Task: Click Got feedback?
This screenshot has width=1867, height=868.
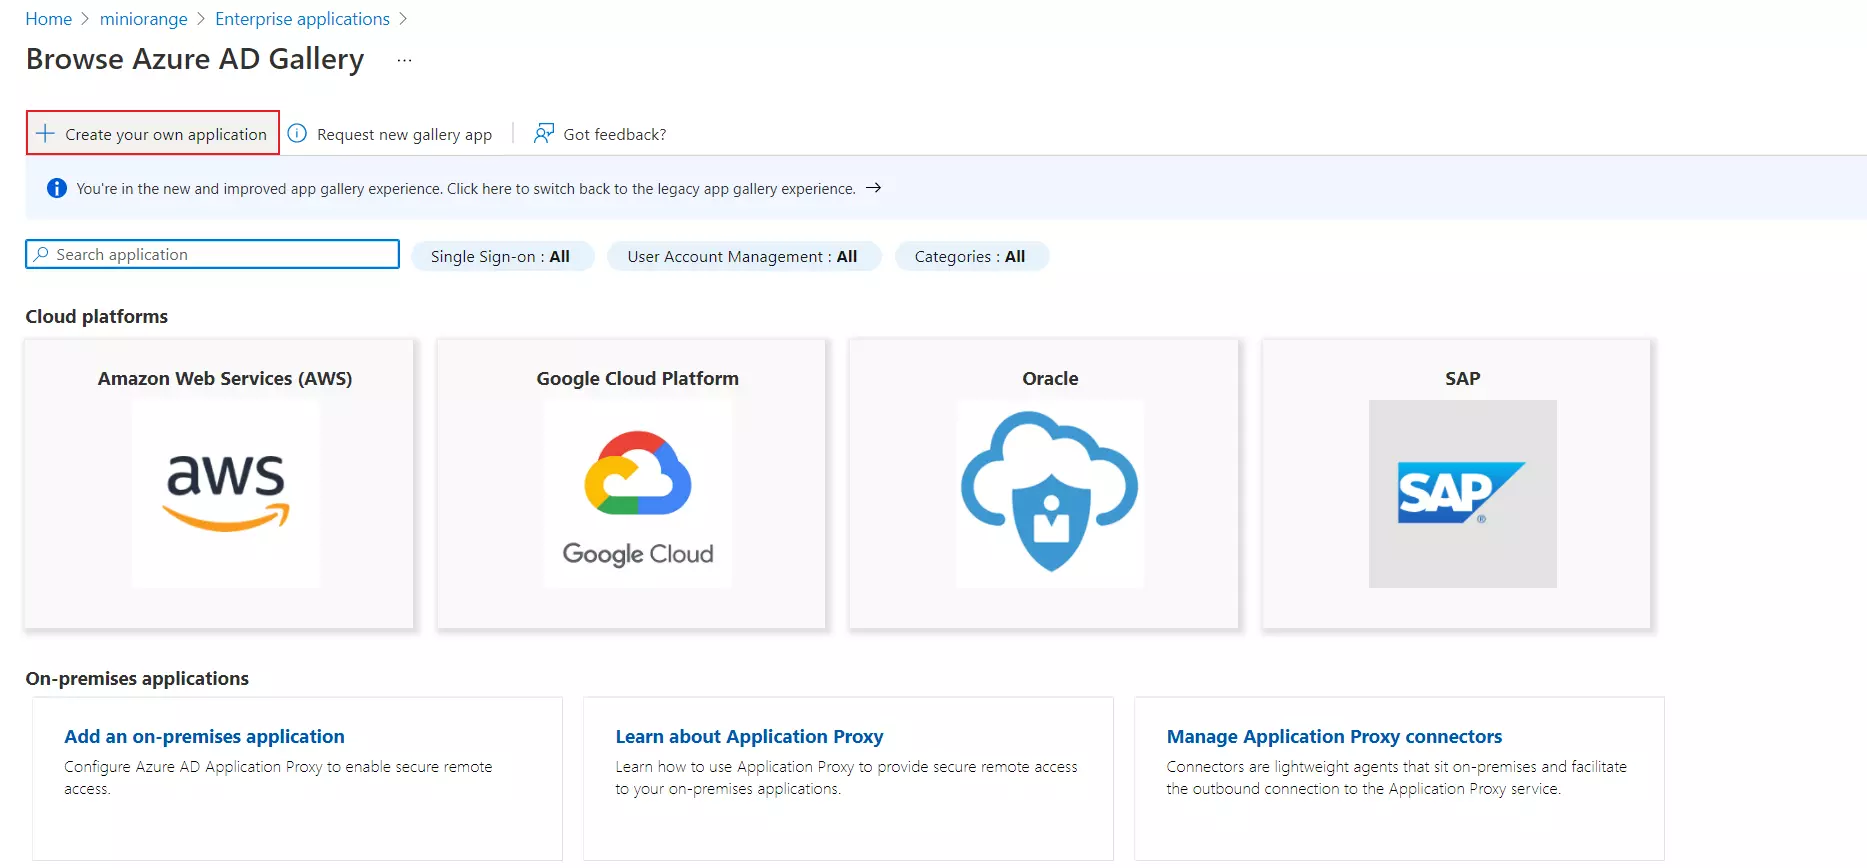Action: (614, 134)
